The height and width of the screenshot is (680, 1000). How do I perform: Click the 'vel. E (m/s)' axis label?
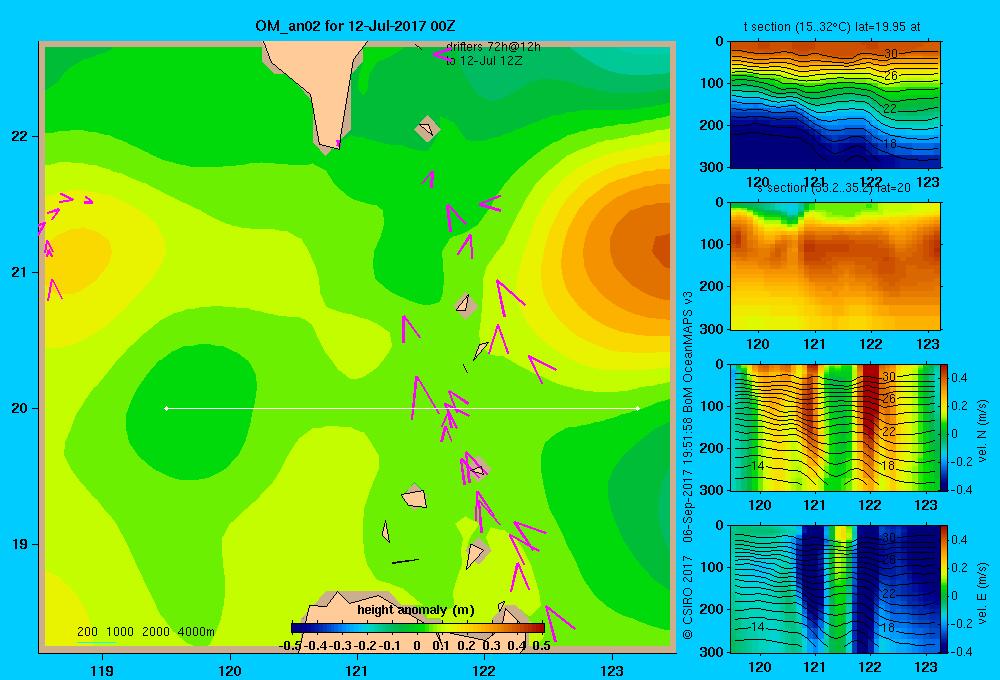pyautogui.click(x=983, y=592)
